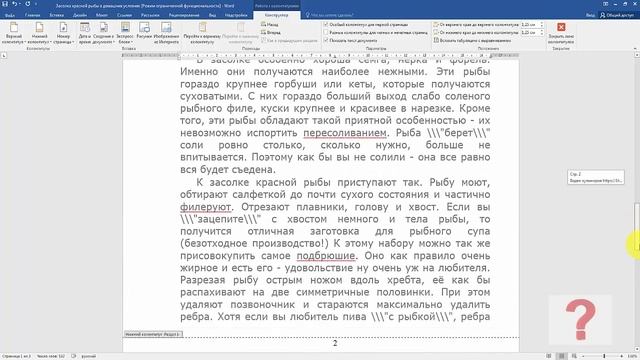Click page count indicator in status bar
This screenshot has width=640, height=360.
[17, 356]
